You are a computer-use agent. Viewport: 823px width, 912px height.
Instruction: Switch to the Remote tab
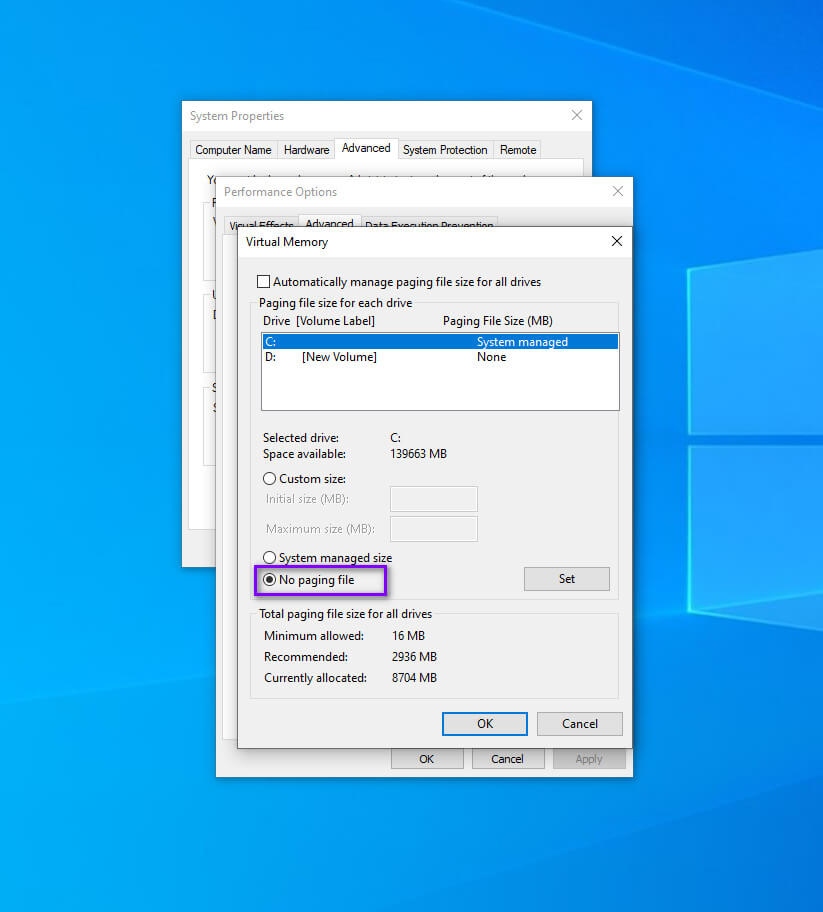(x=518, y=149)
